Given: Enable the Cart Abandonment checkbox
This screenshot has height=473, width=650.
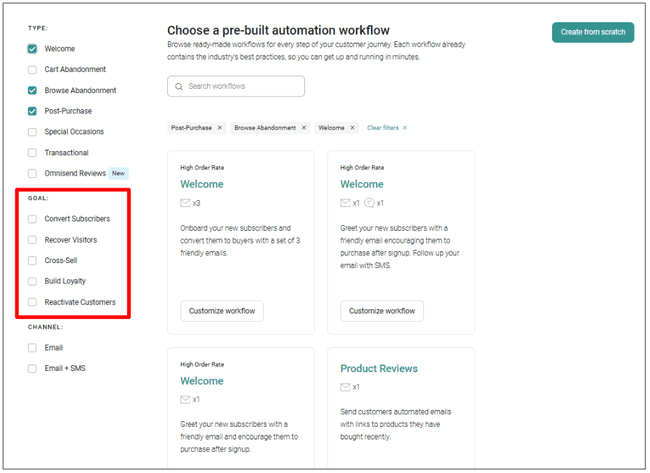Looking at the screenshot, I should point(33,70).
